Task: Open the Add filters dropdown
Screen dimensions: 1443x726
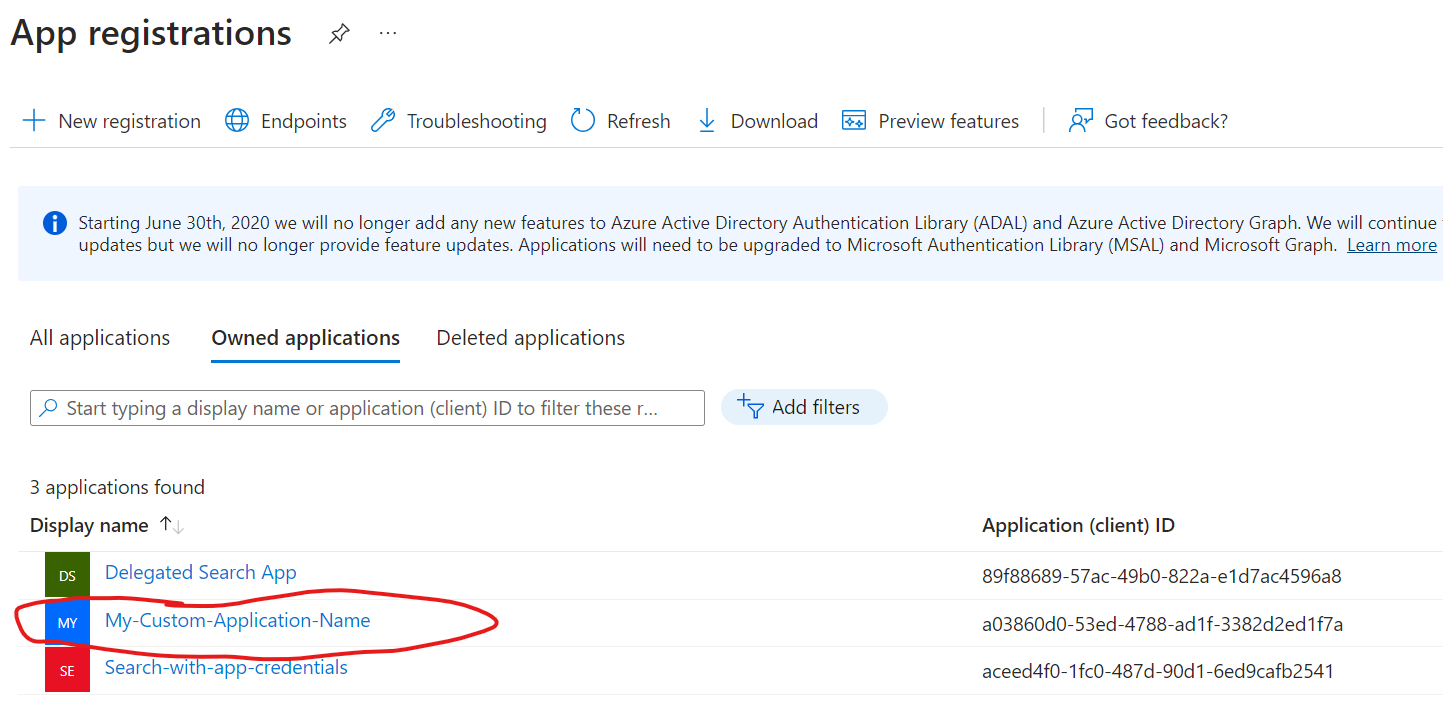Action: point(804,407)
